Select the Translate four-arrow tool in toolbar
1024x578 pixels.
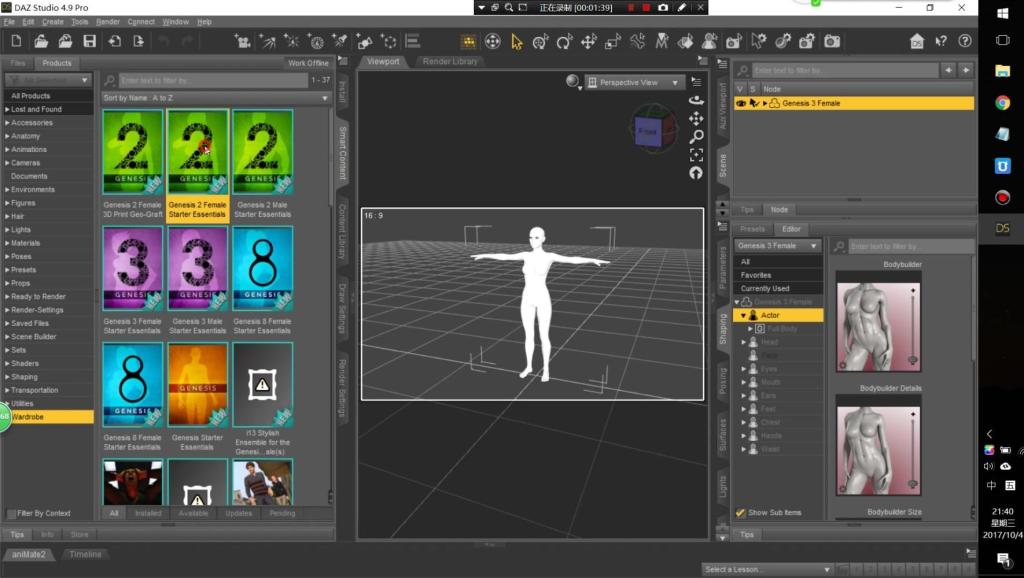(x=588, y=42)
